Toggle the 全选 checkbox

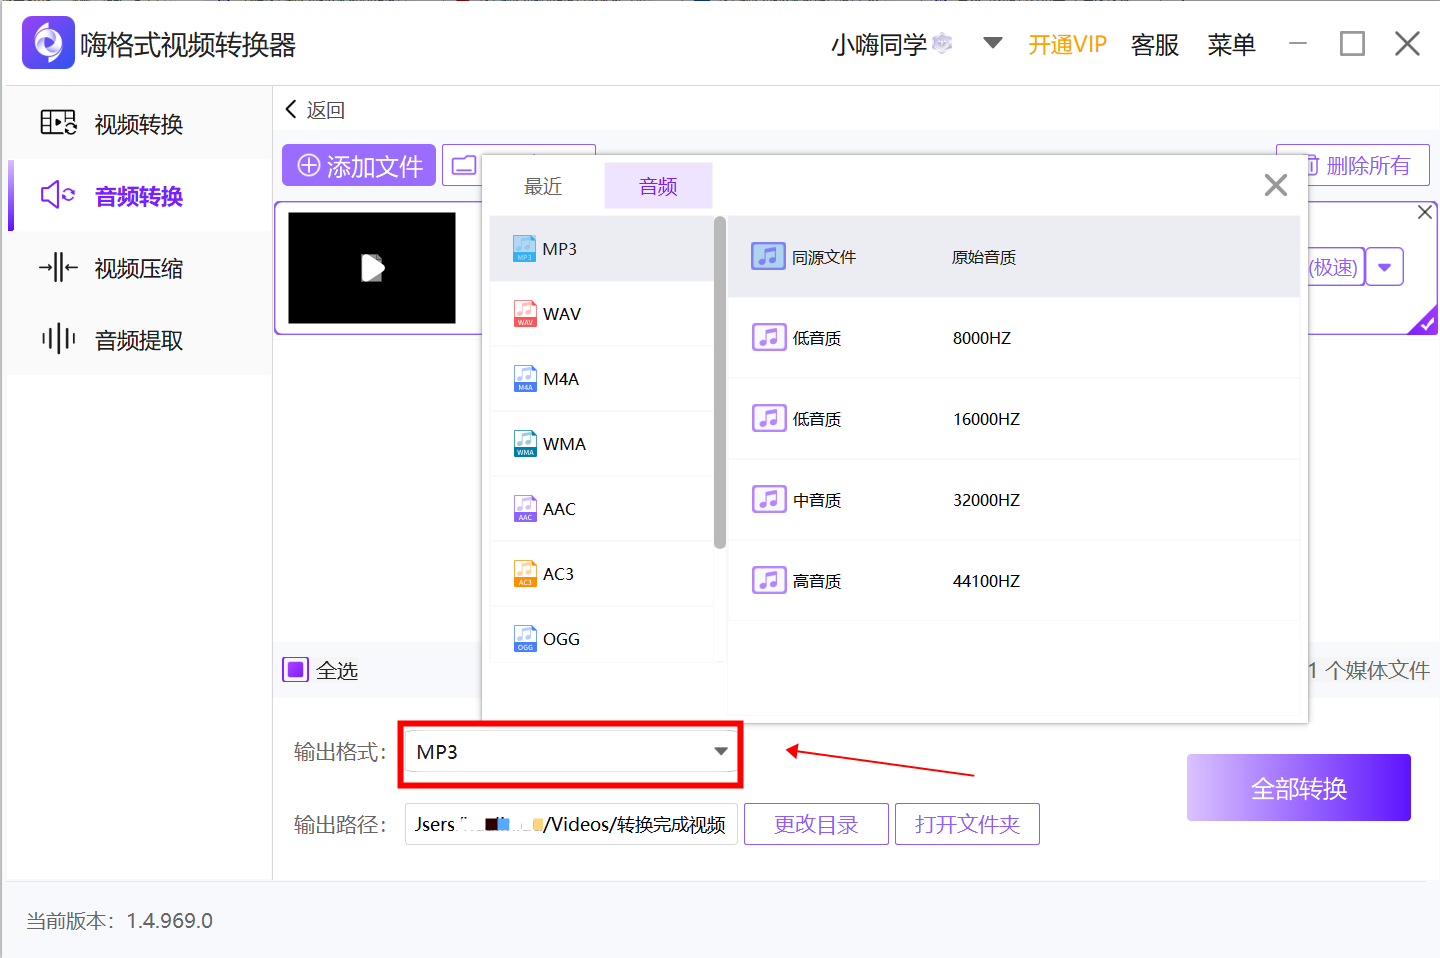pyautogui.click(x=295, y=670)
